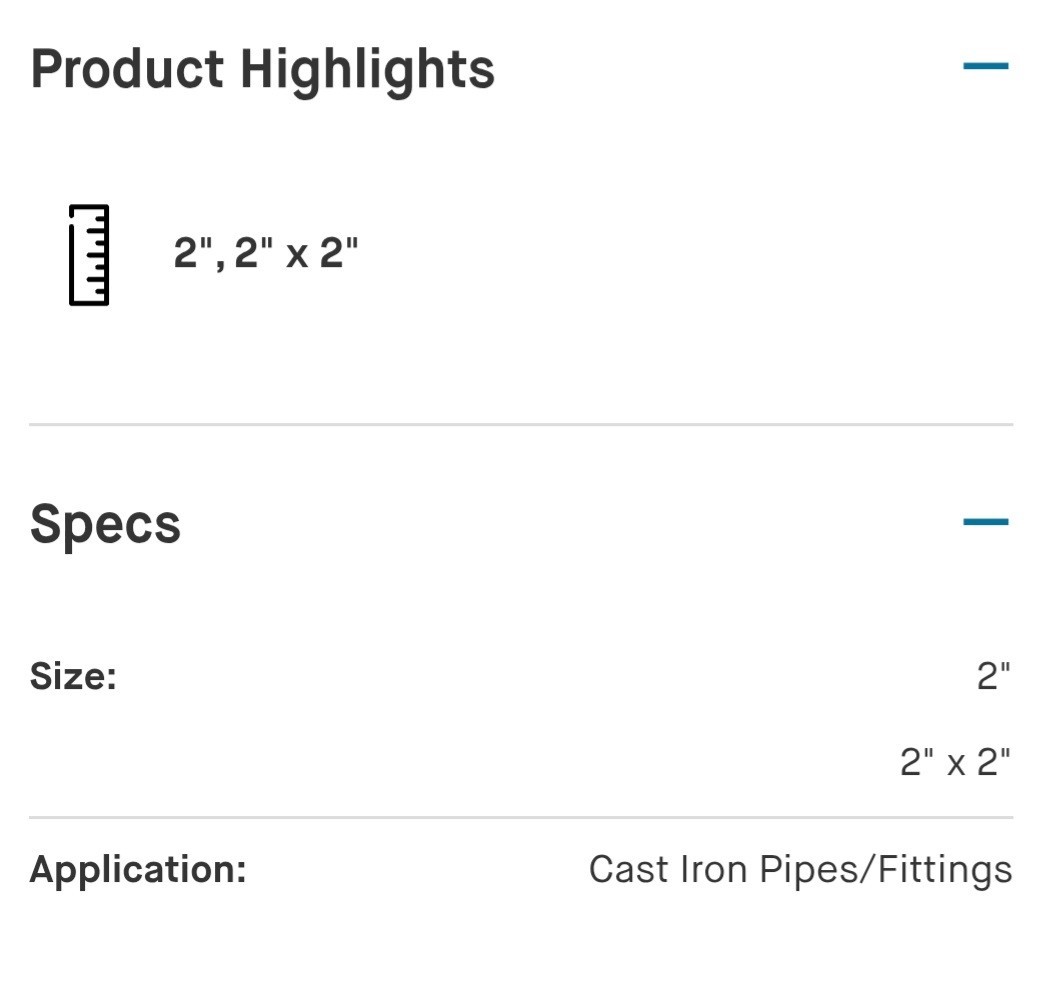Click the Pipes/Fittings text
Screen dimensions: 1045x989
tap(886, 871)
